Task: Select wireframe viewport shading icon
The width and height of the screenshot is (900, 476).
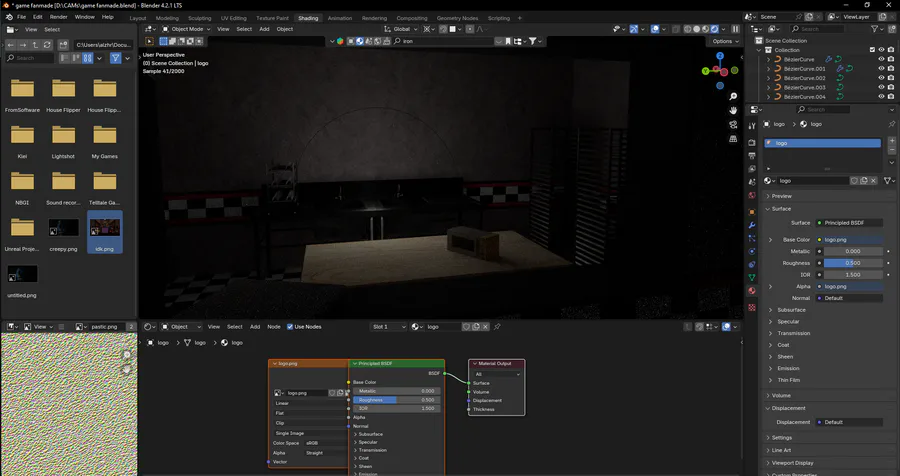Action: pyautogui.click(x=688, y=29)
